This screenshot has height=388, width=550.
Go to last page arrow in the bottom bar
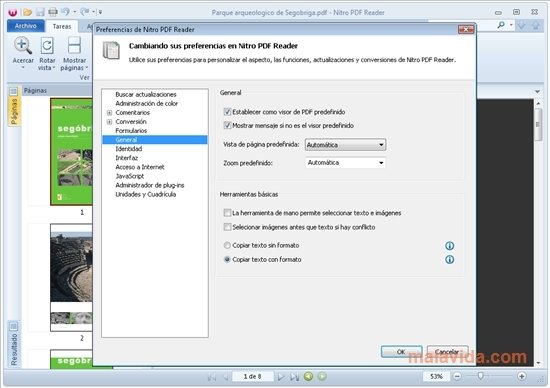tap(294, 377)
